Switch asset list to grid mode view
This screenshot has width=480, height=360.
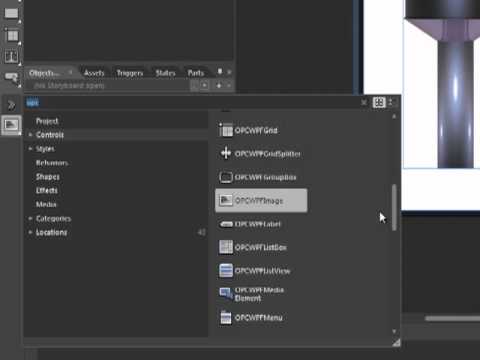[379, 102]
